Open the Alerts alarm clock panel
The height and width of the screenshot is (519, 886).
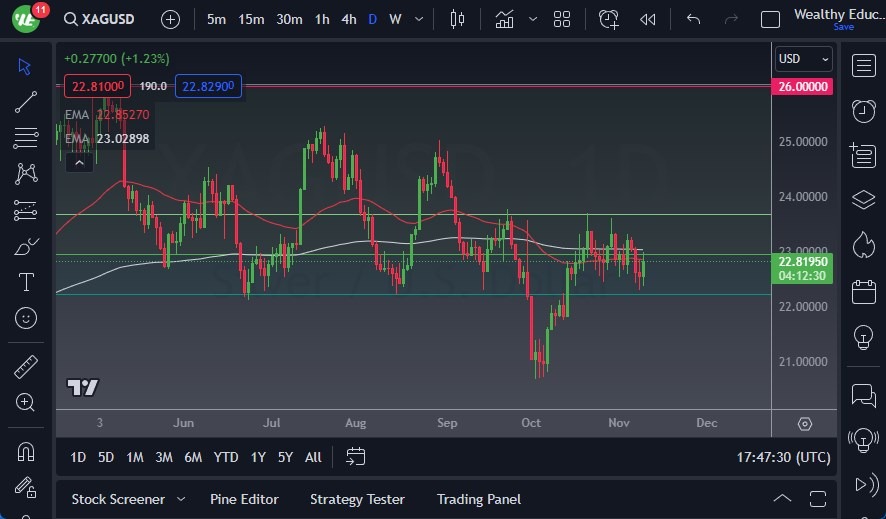pos(863,110)
